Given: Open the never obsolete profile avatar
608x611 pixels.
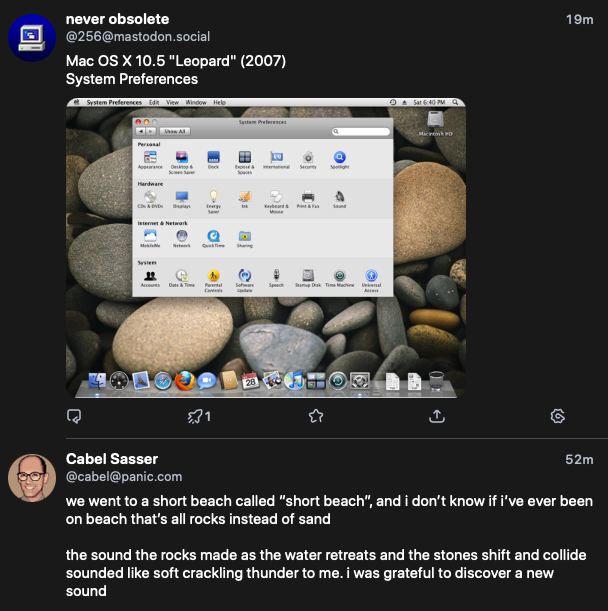Looking at the screenshot, I should pos(32,38).
